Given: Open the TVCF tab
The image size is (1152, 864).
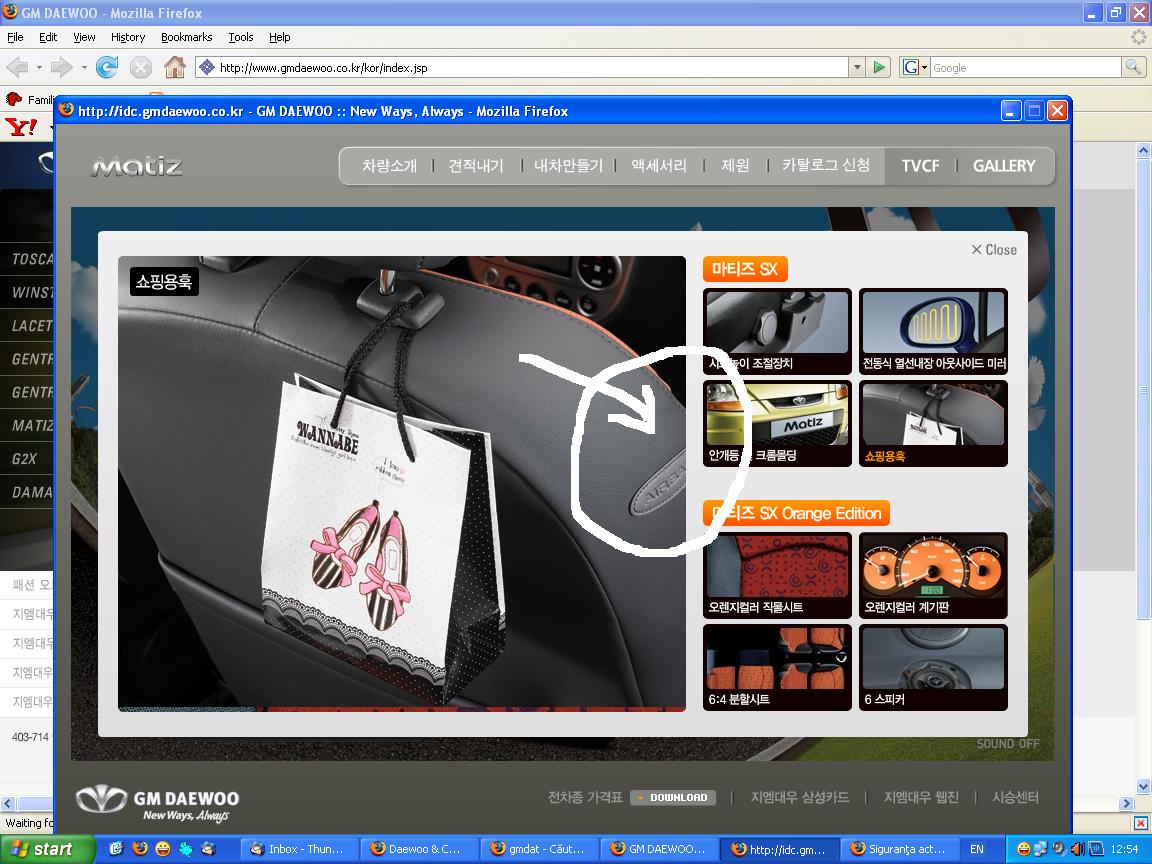Looking at the screenshot, I should point(921,166).
